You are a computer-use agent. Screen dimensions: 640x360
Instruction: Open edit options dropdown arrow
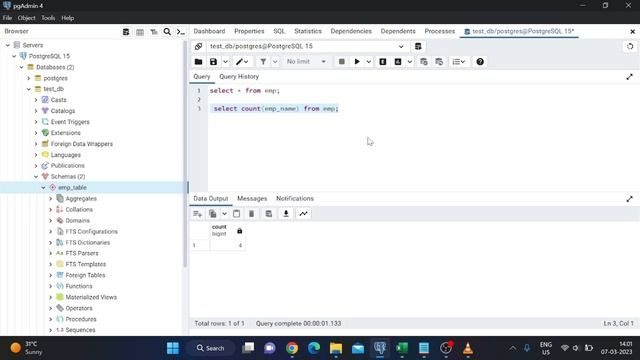[247, 62]
